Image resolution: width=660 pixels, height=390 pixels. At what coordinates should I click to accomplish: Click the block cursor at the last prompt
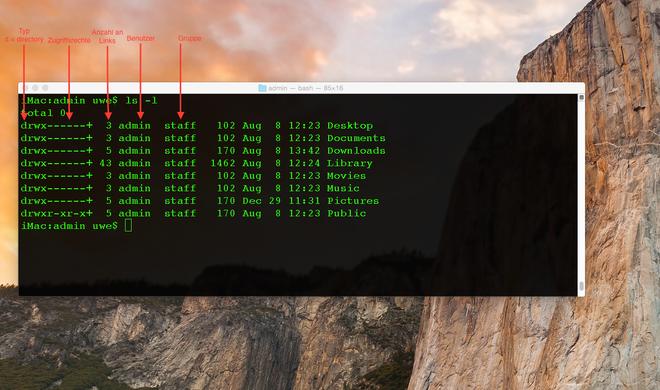point(128,226)
